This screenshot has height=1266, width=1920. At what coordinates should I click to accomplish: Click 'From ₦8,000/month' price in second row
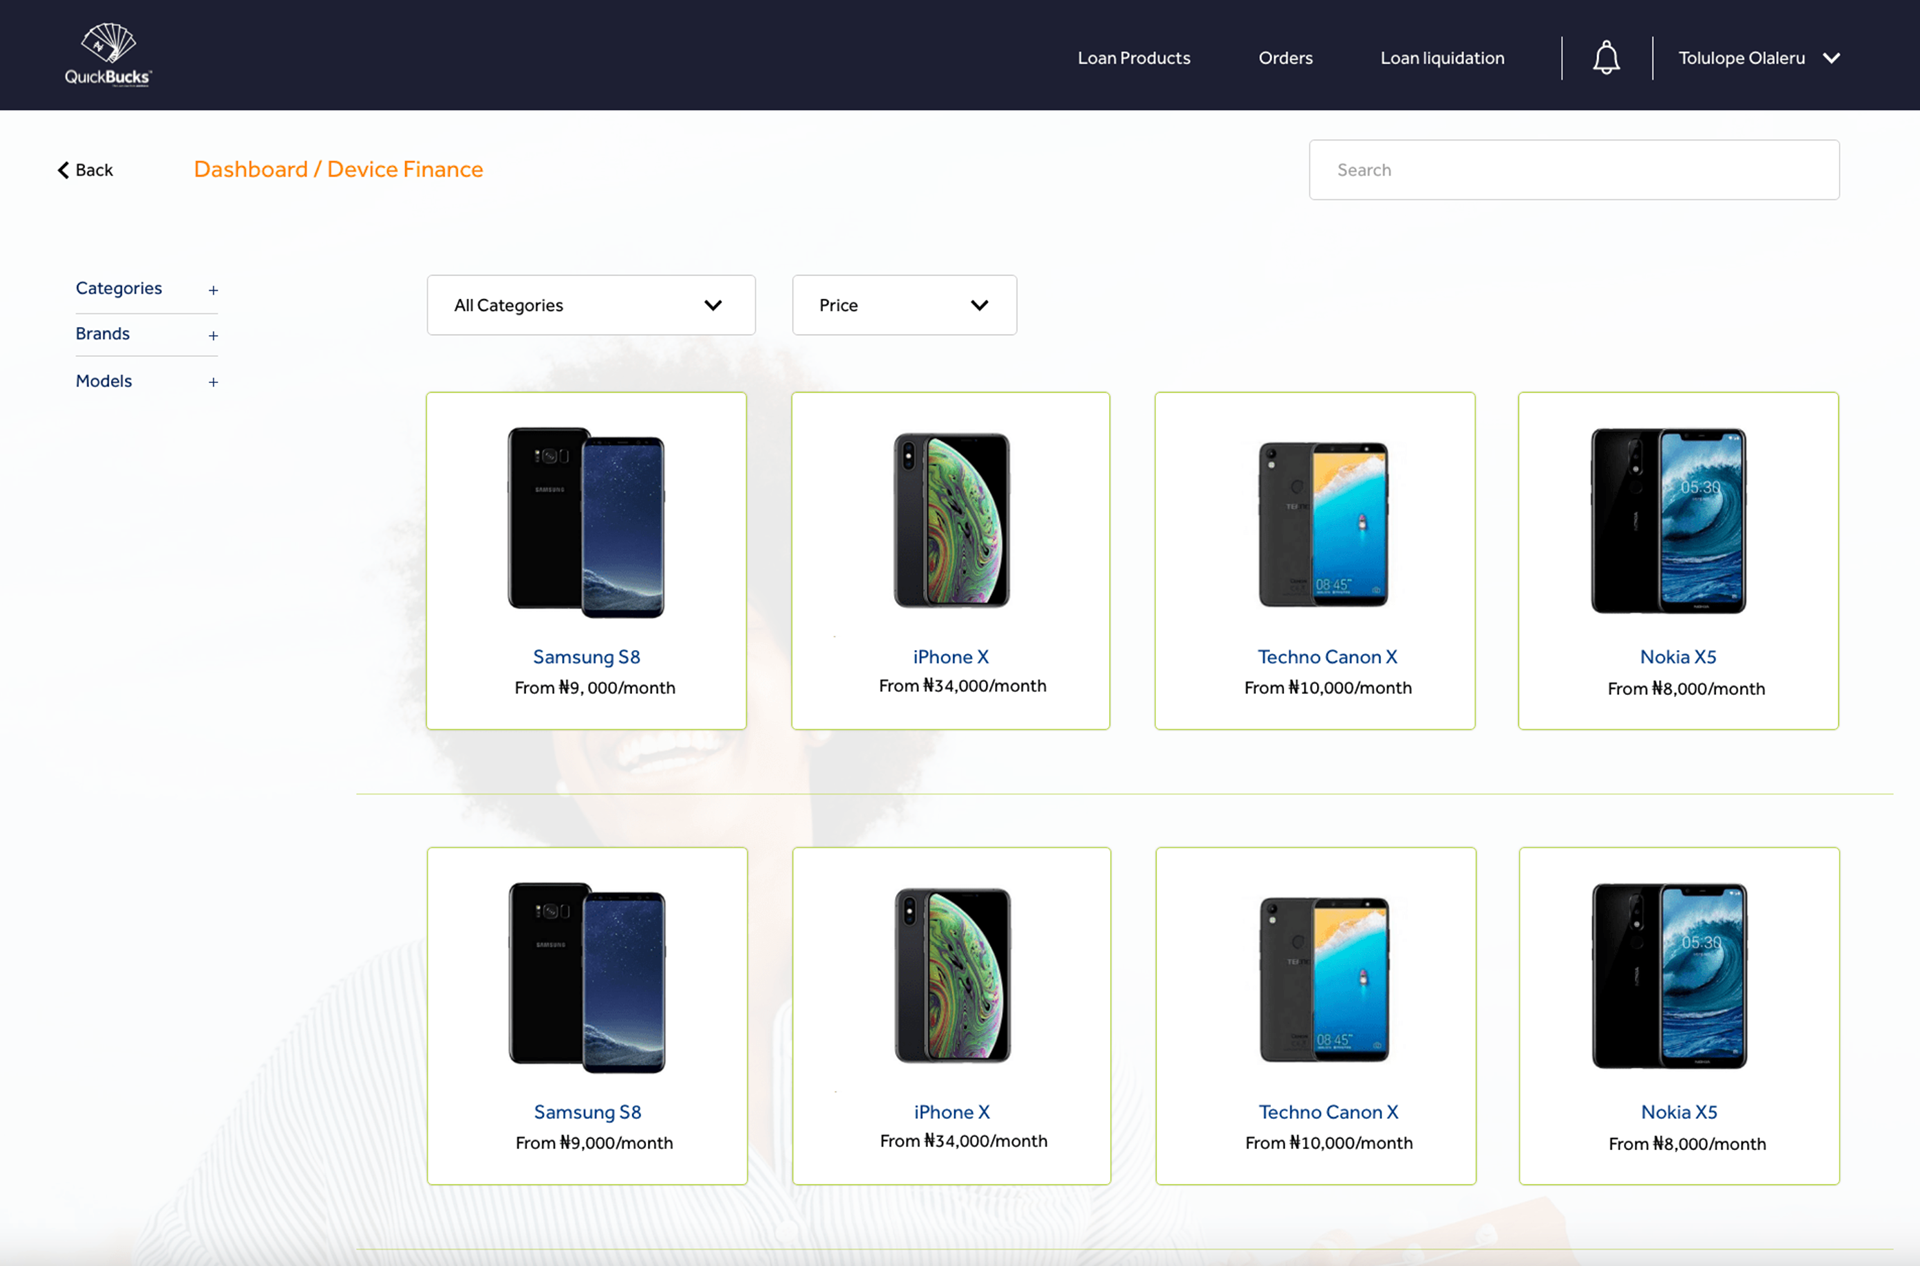coord(1687,1144)
